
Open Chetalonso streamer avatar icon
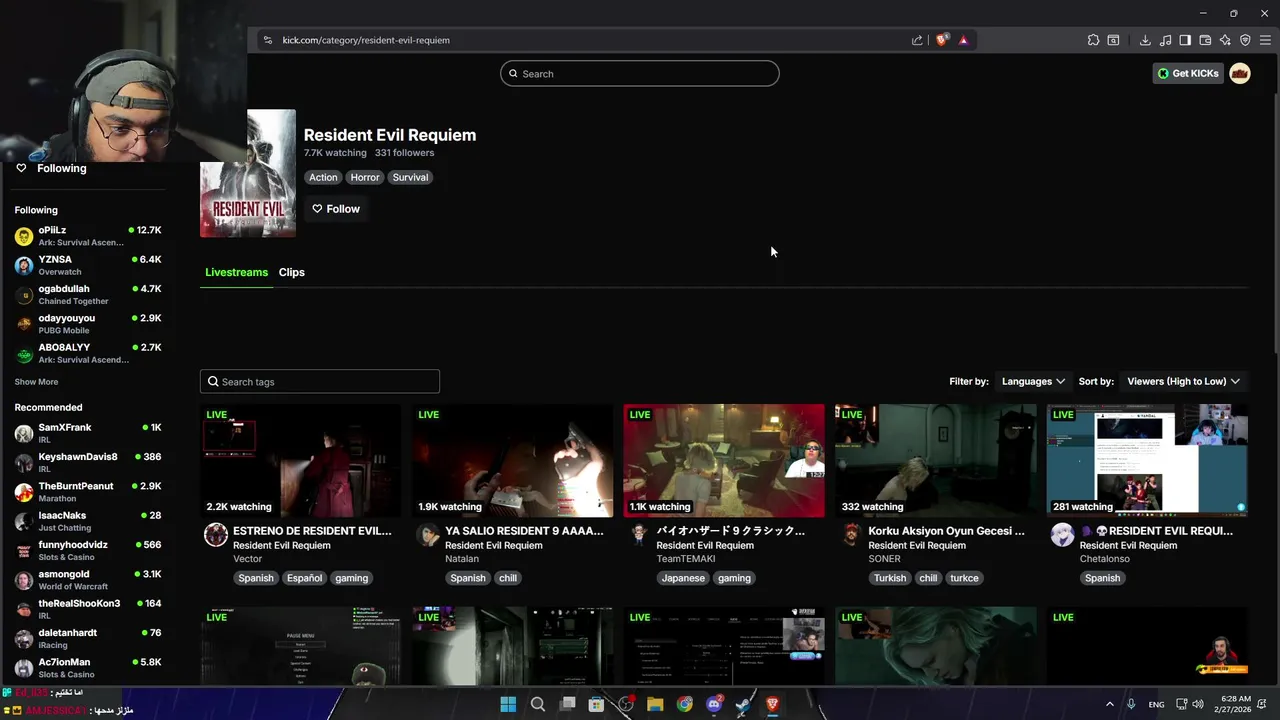click(x=1062, y=535)
